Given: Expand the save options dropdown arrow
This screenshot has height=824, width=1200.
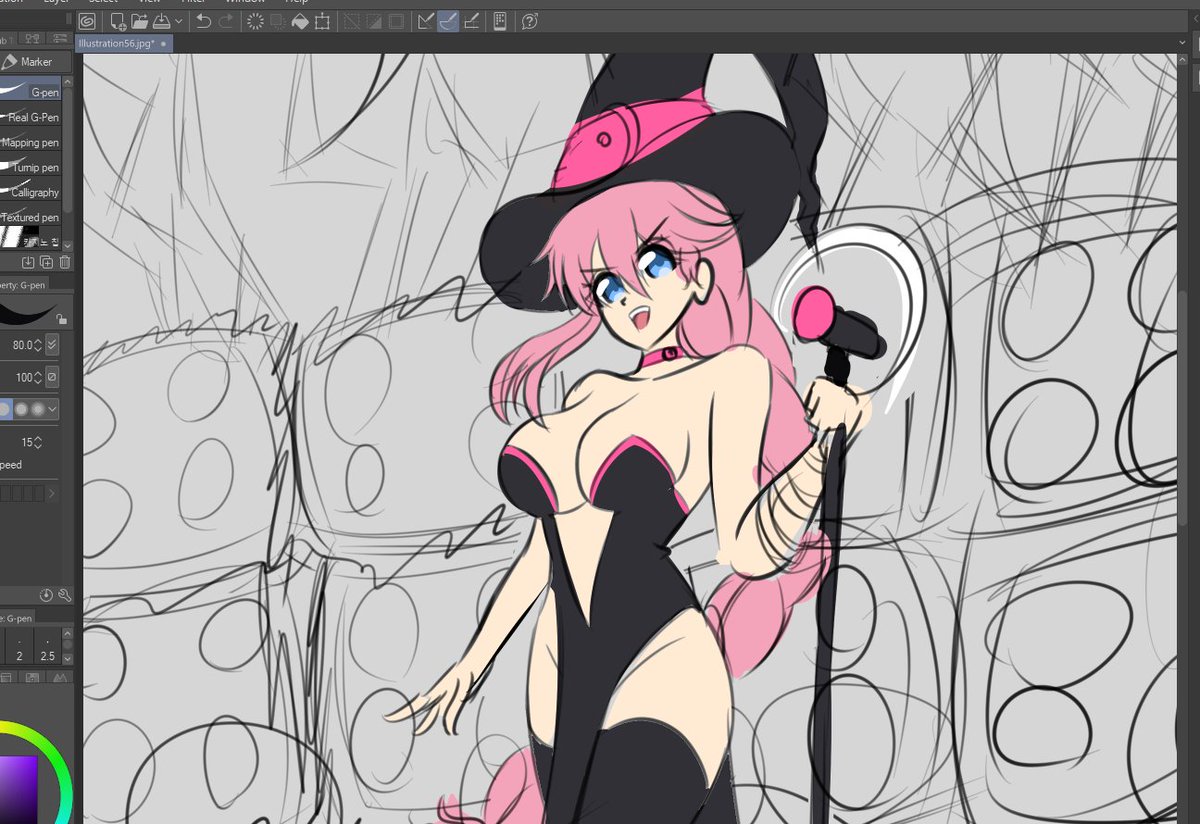Looking at the screenshot, I should tap(178, 21).
